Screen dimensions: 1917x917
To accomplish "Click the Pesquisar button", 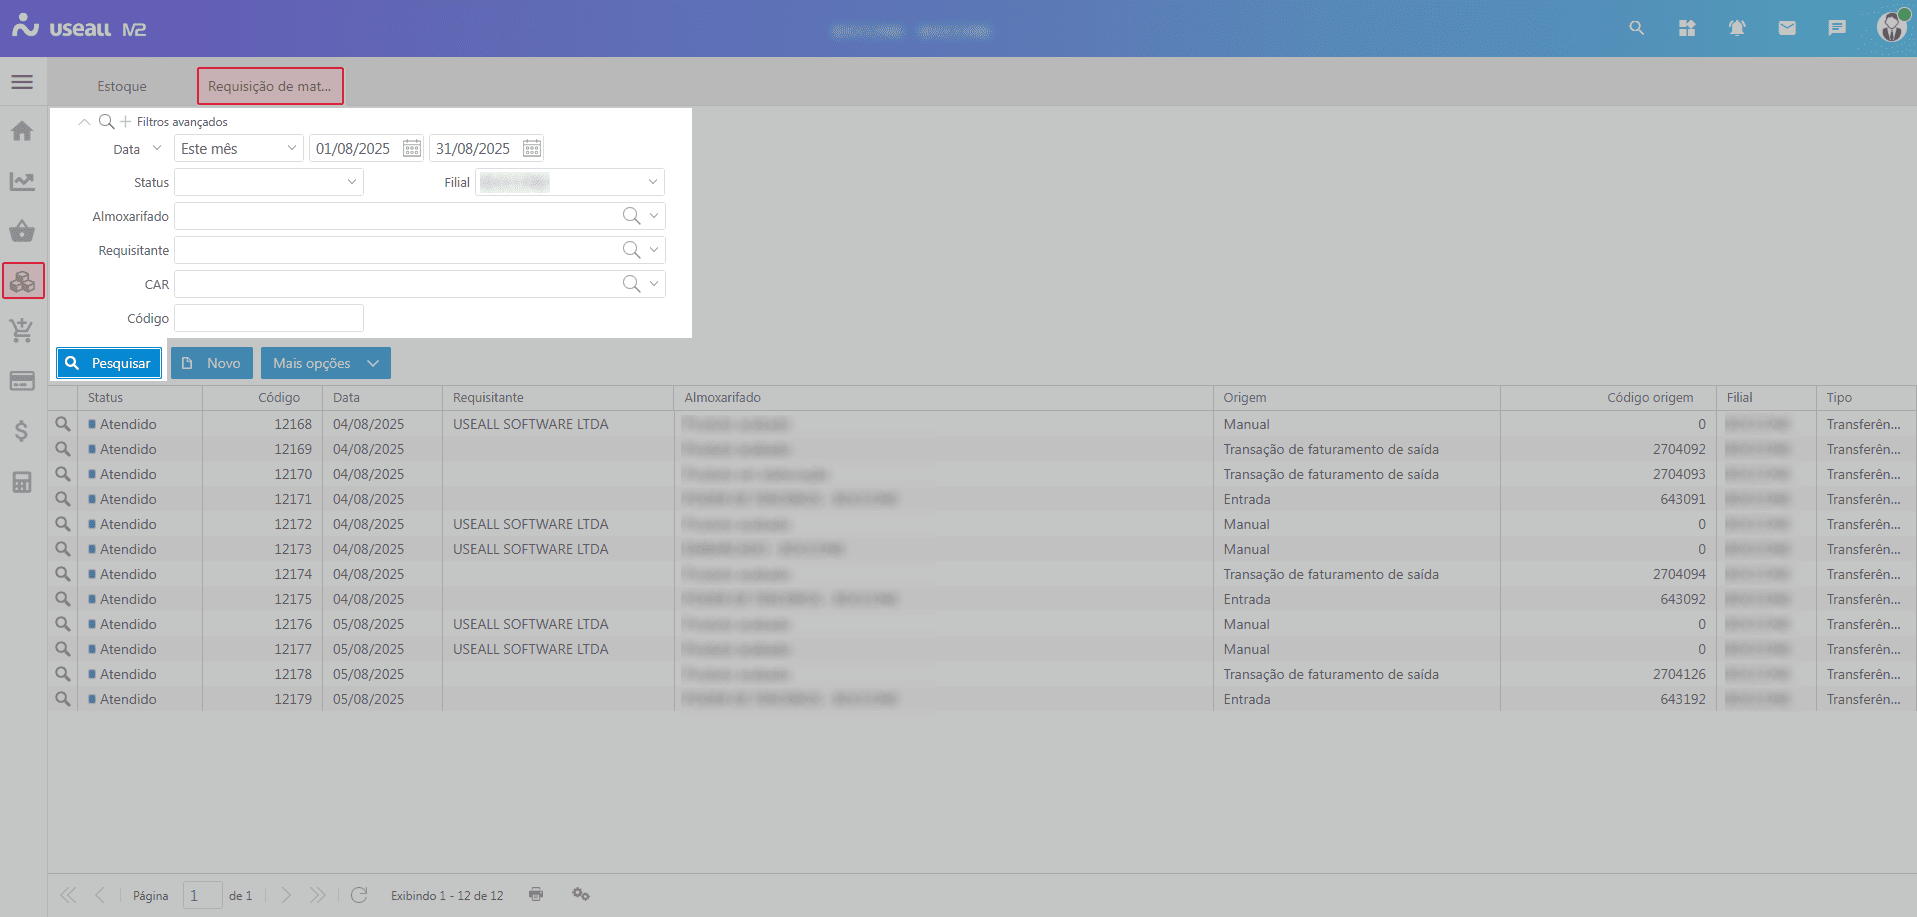I will (x=109, y=363).
